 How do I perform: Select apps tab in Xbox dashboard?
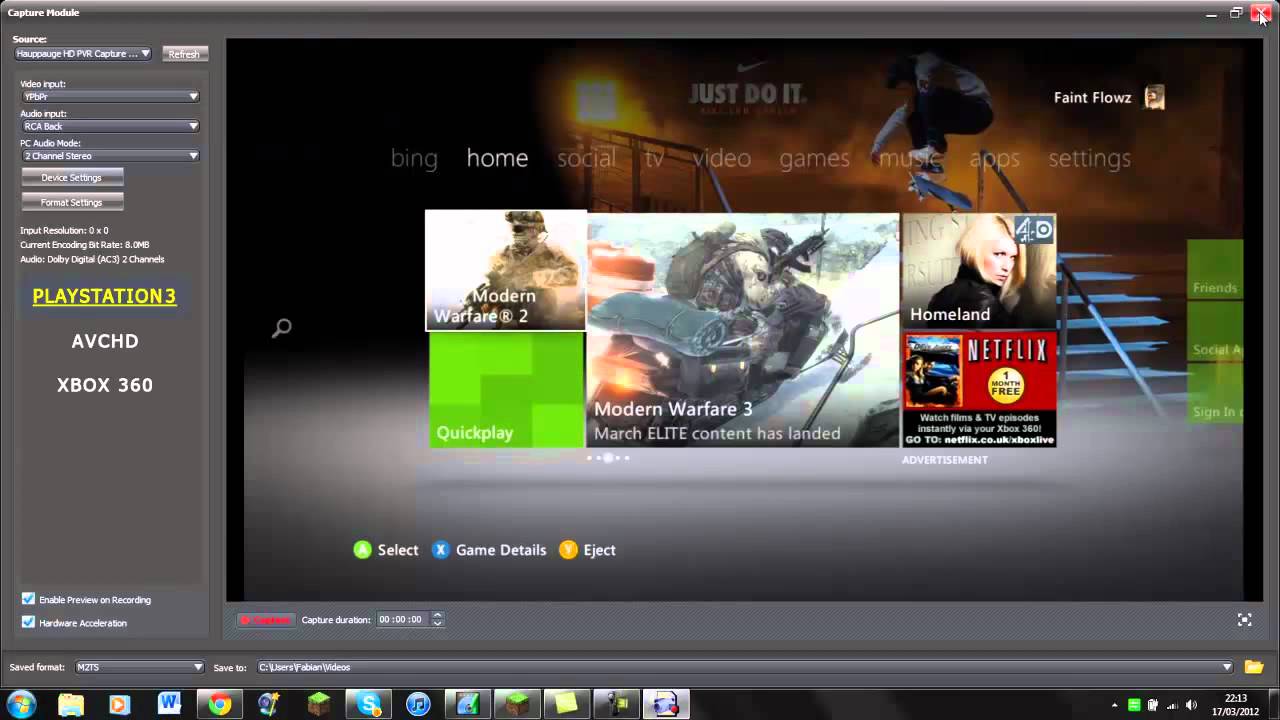[994, 158]
